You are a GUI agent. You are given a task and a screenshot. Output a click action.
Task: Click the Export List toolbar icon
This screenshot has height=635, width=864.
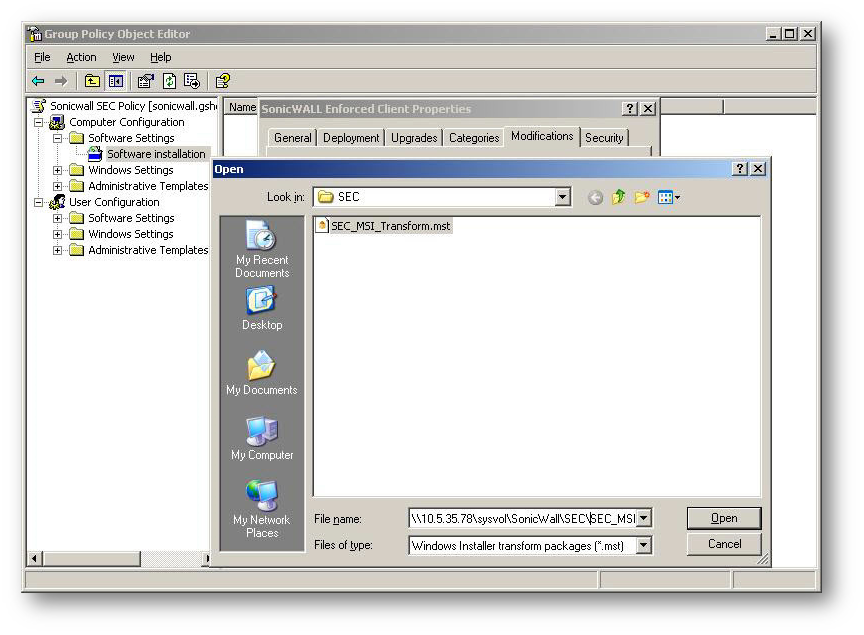click(x=191, y=81)
